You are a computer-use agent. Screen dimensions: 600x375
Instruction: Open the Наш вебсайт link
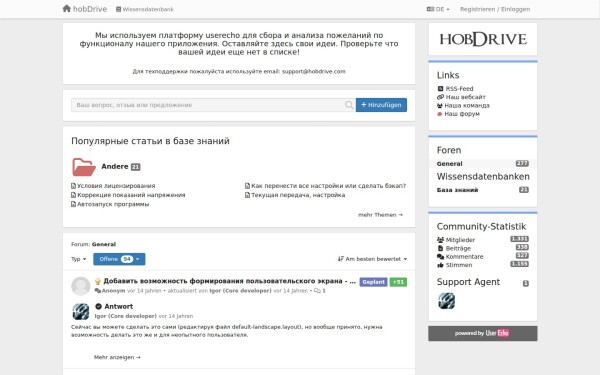pyautogui.click(x=465, y=97)
